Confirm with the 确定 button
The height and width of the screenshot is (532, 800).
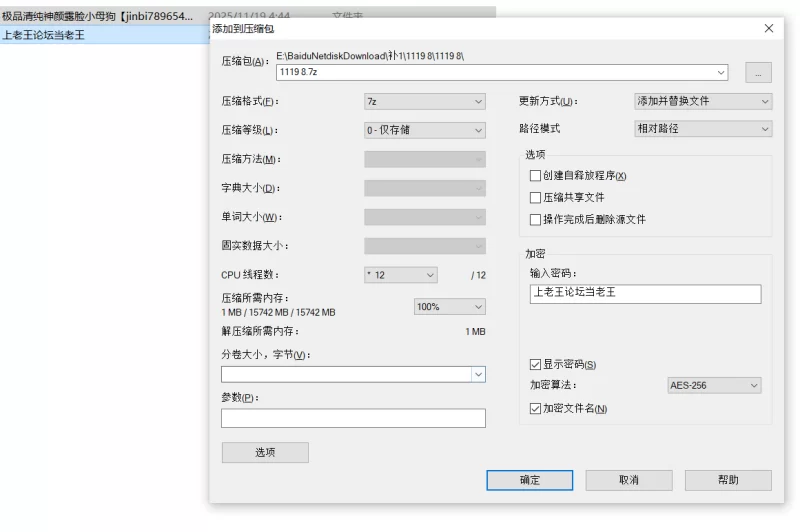coord(530,480)
